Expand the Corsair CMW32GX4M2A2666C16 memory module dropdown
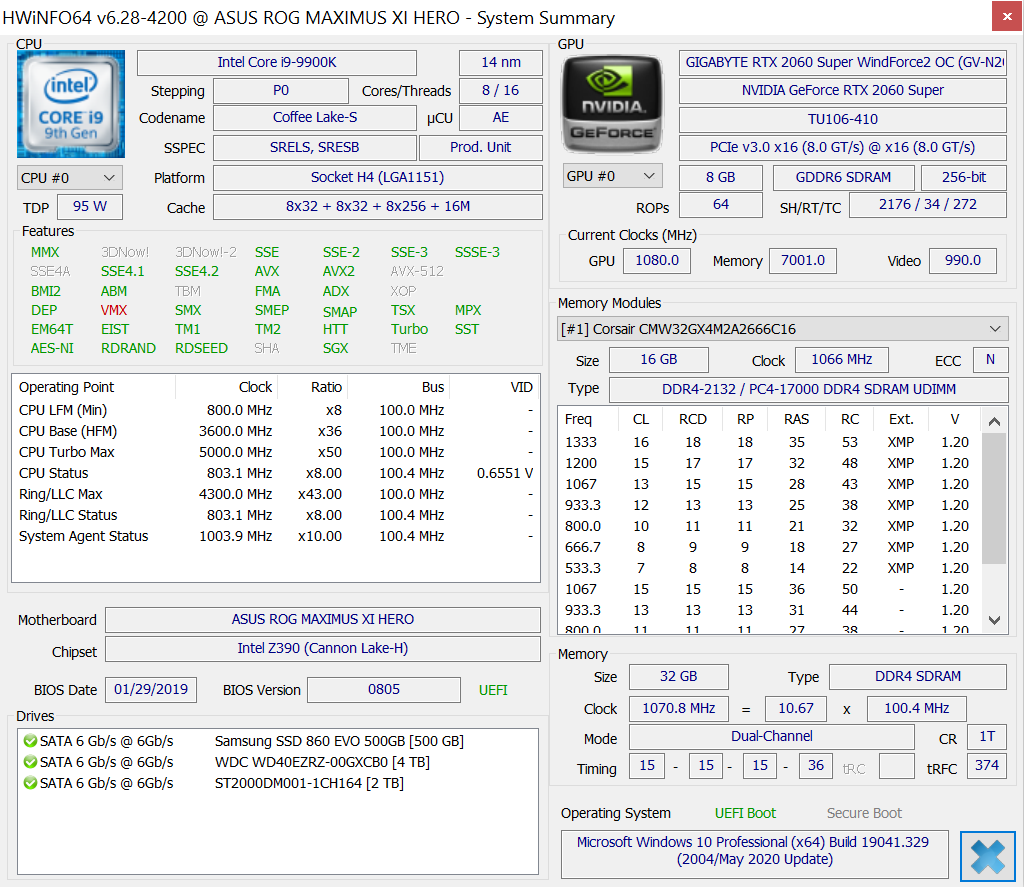The image size is (1024, 887). [782, 329]
